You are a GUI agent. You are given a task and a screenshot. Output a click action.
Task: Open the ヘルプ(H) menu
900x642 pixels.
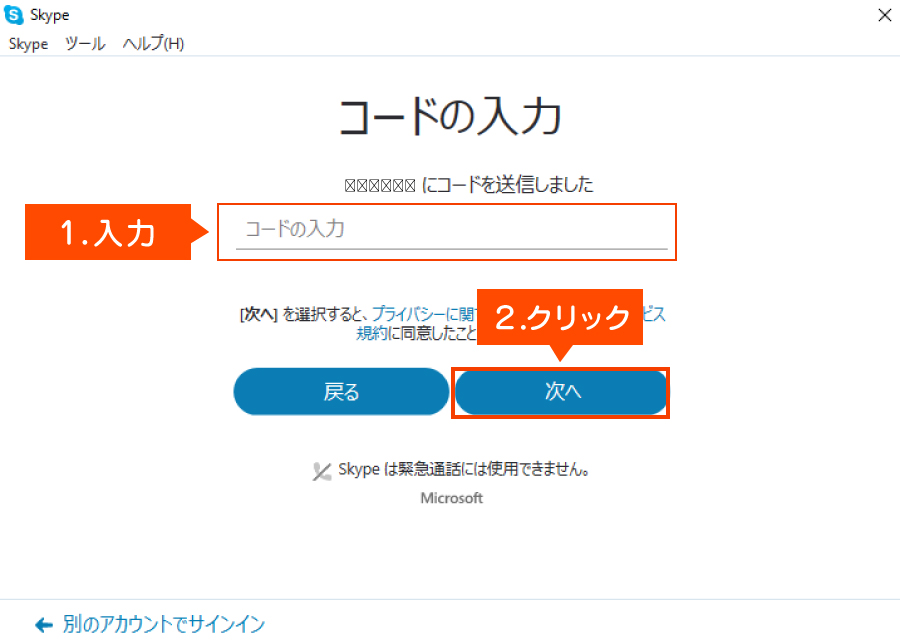[x=153, y=44]
